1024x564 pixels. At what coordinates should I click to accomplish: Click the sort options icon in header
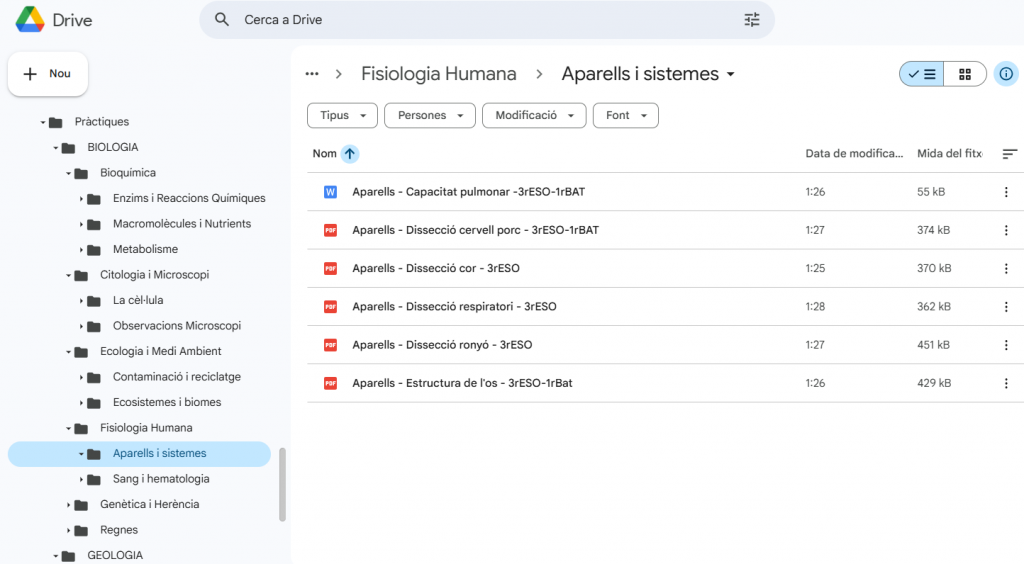pos(1009,154)
